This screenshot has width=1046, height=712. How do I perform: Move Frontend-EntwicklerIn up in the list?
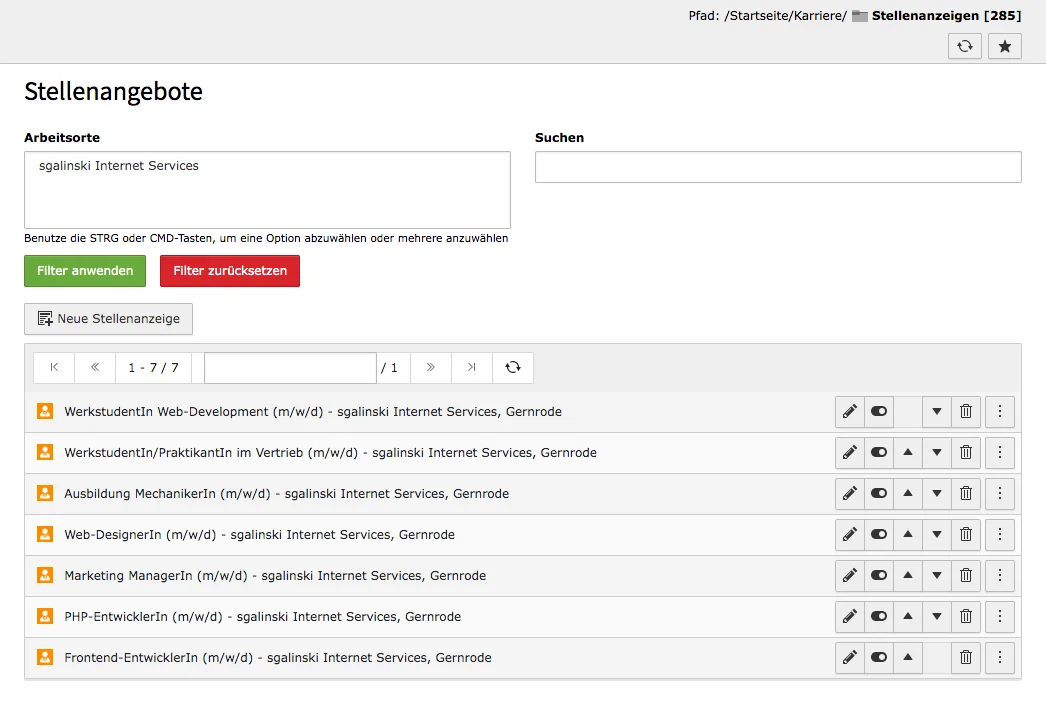click(x=907, y=657)
